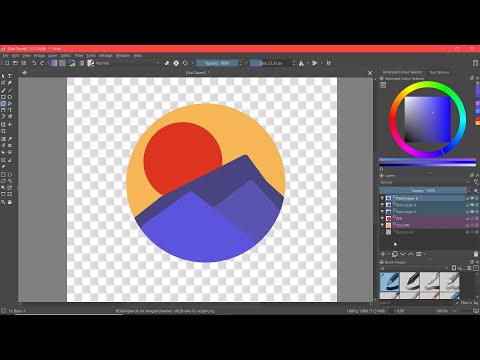
Task: Create a new document from toolbar
Action: coord(7,63)
